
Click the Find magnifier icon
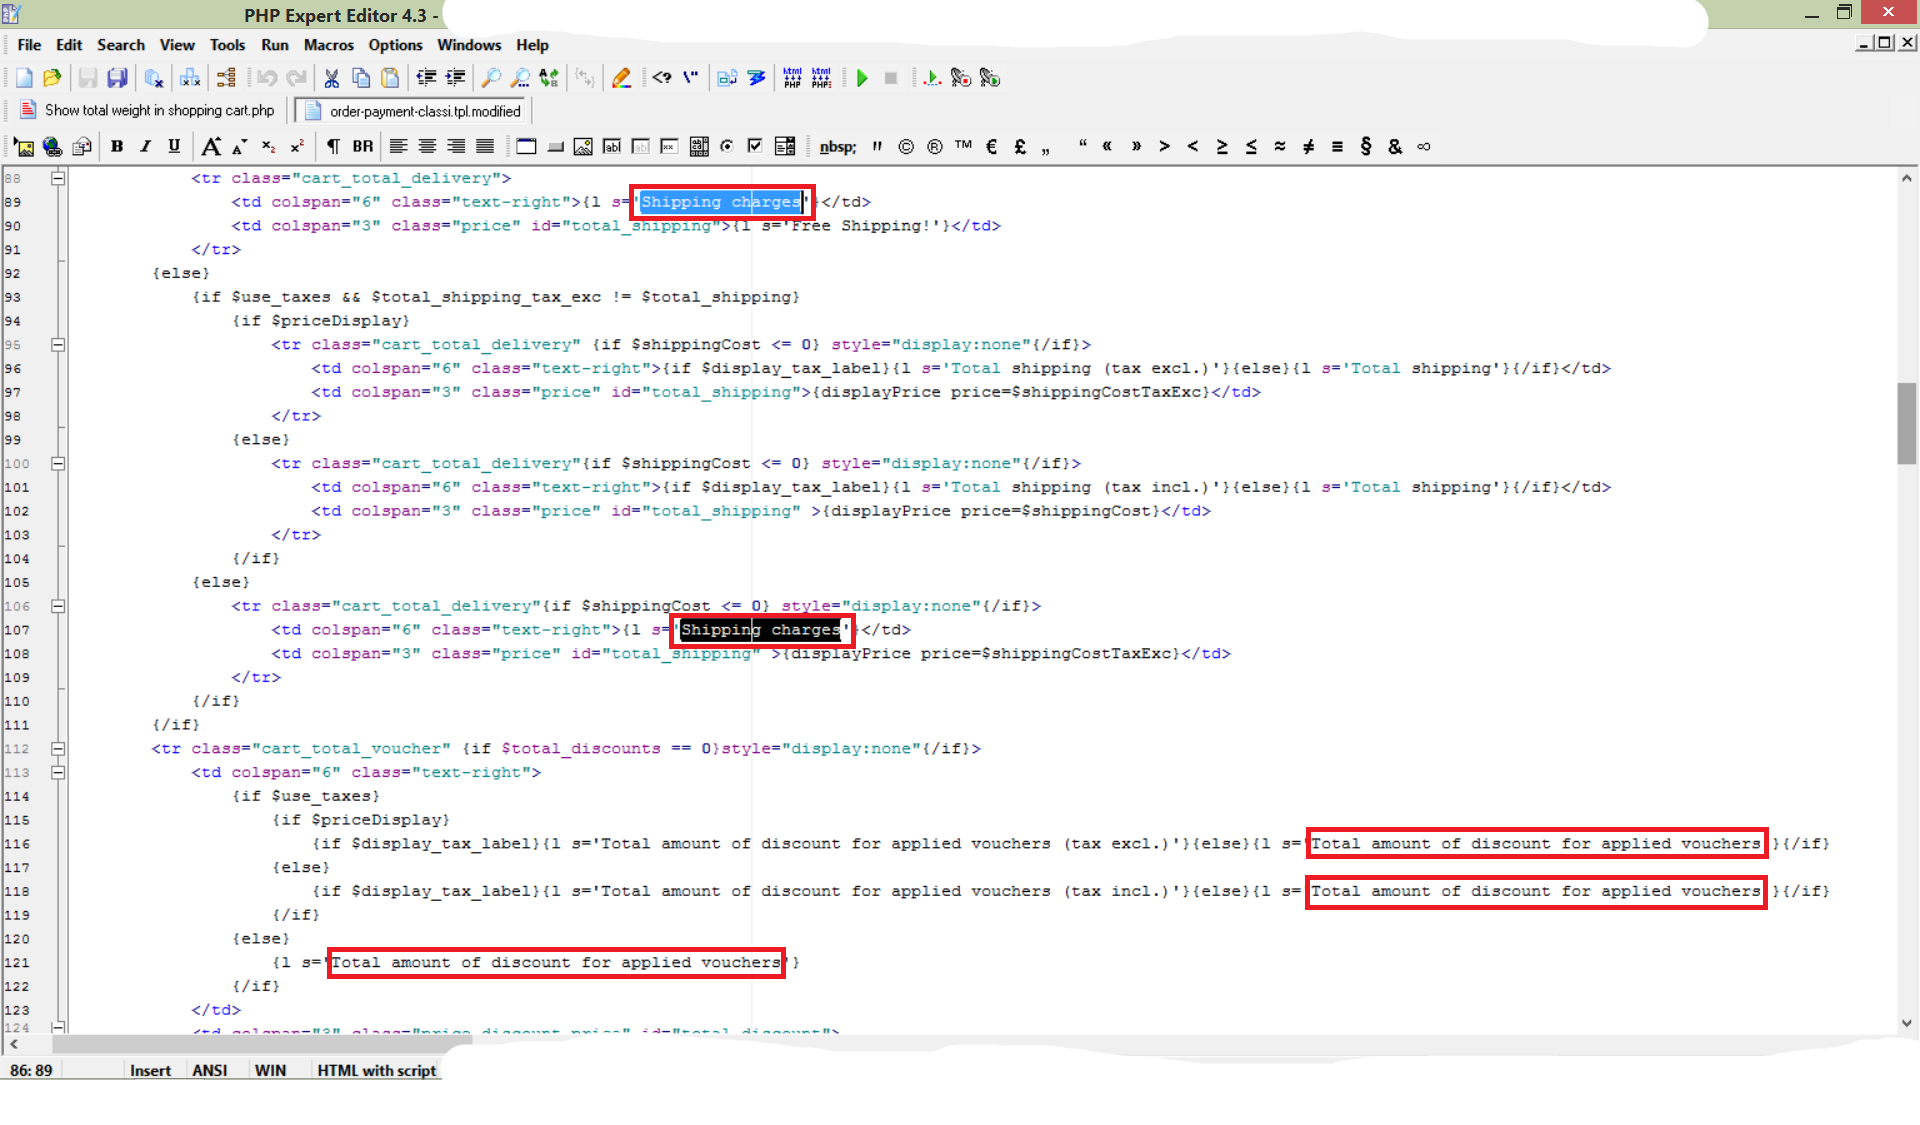[491, 78]
